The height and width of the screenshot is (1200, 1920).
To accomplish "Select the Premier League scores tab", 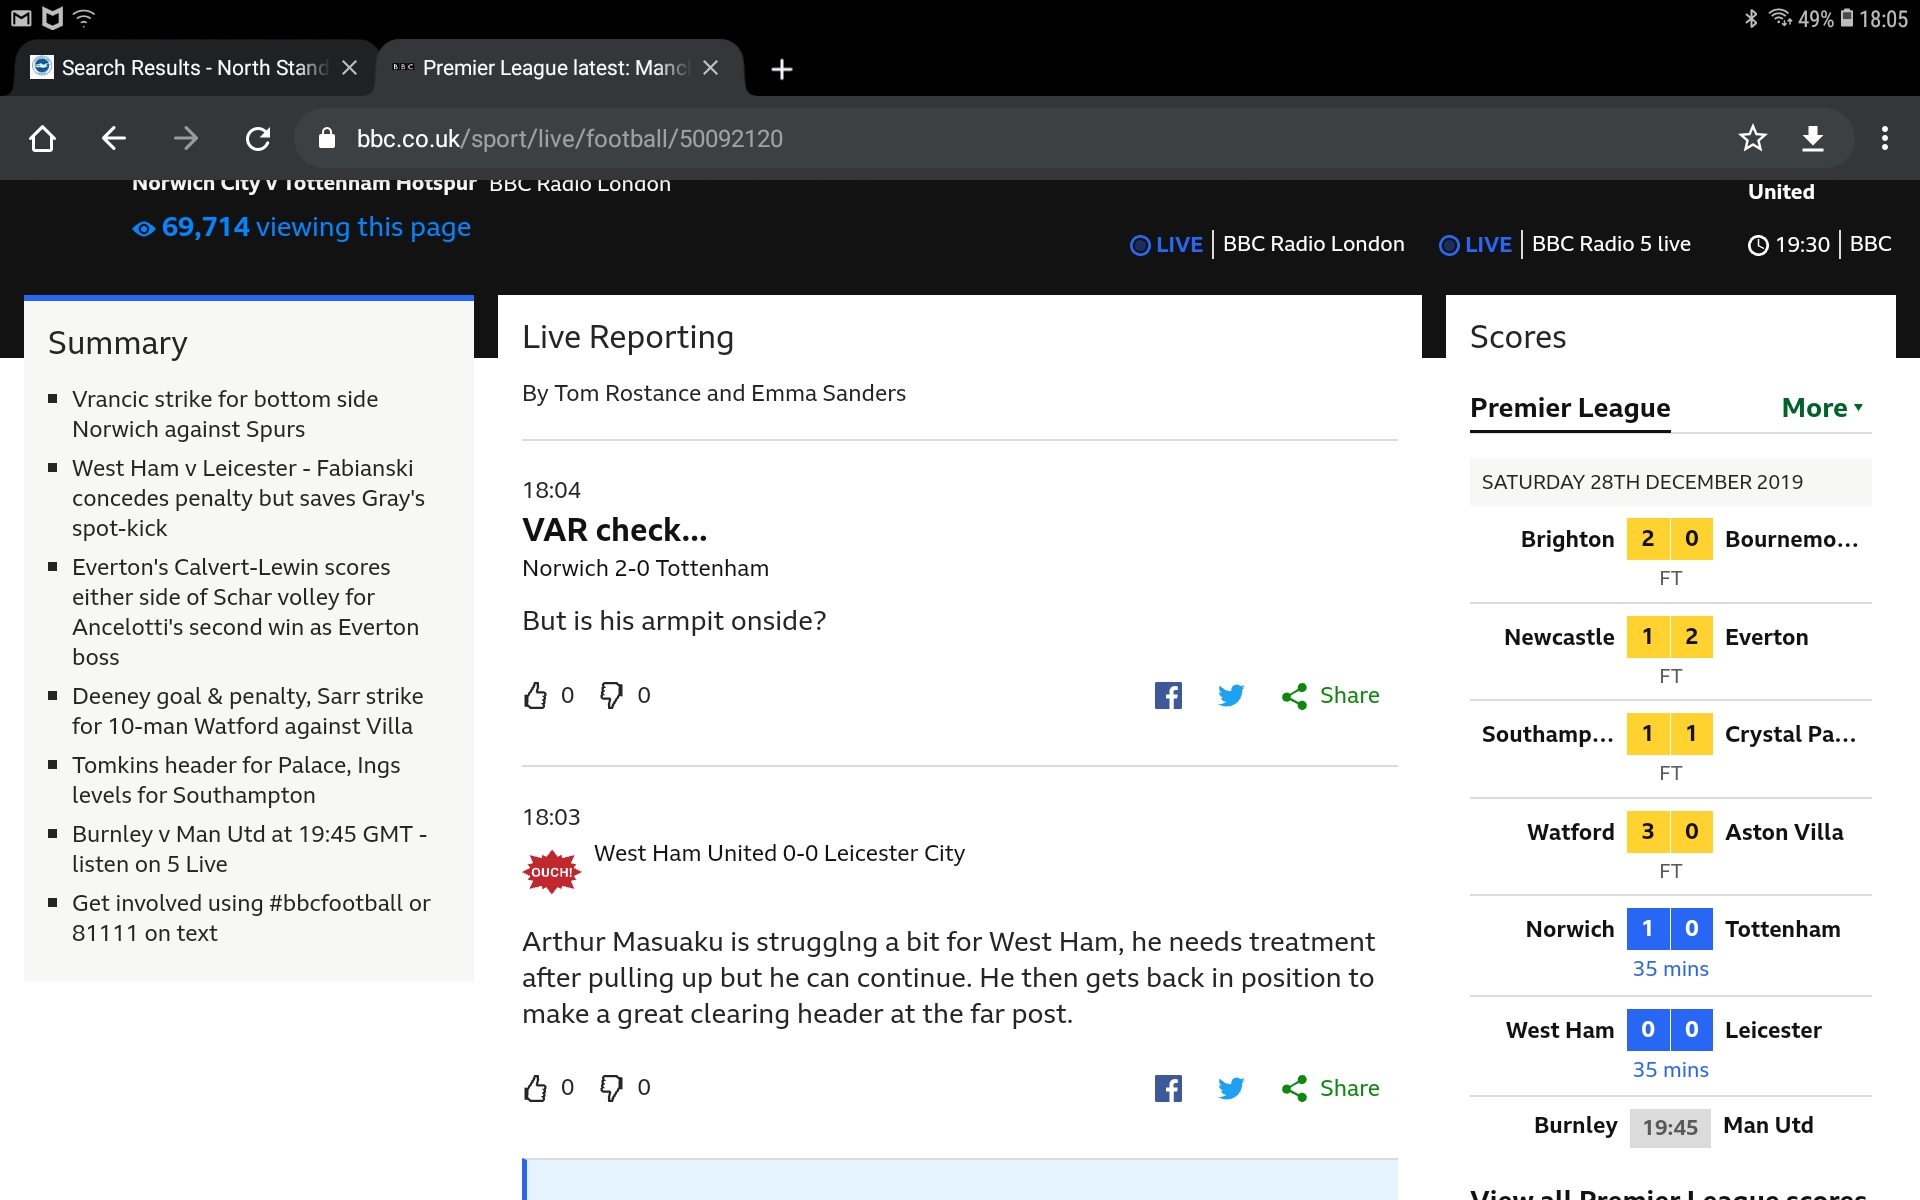I will (1570, 408).
